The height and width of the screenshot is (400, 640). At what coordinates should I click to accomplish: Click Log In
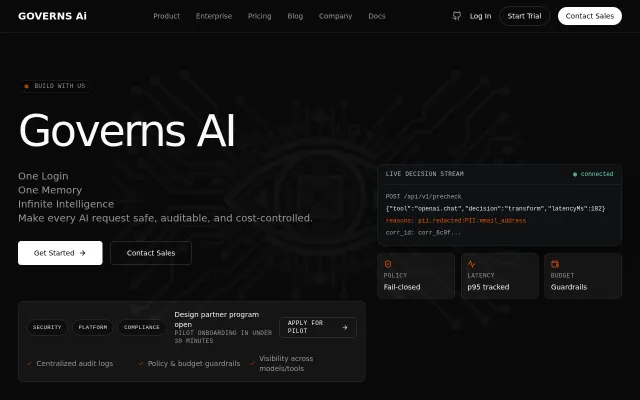pos(480,16)
